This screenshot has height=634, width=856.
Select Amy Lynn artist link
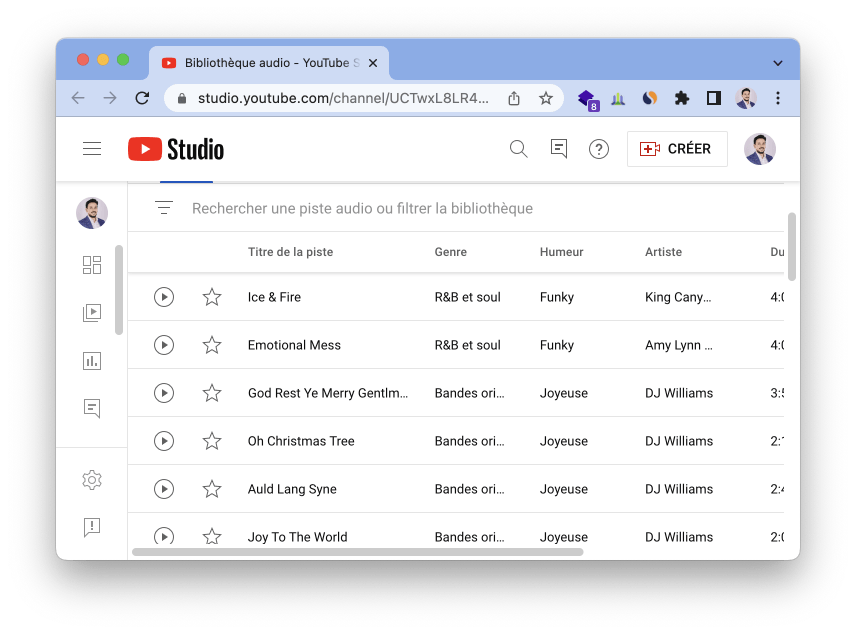[x=679, y=345]
